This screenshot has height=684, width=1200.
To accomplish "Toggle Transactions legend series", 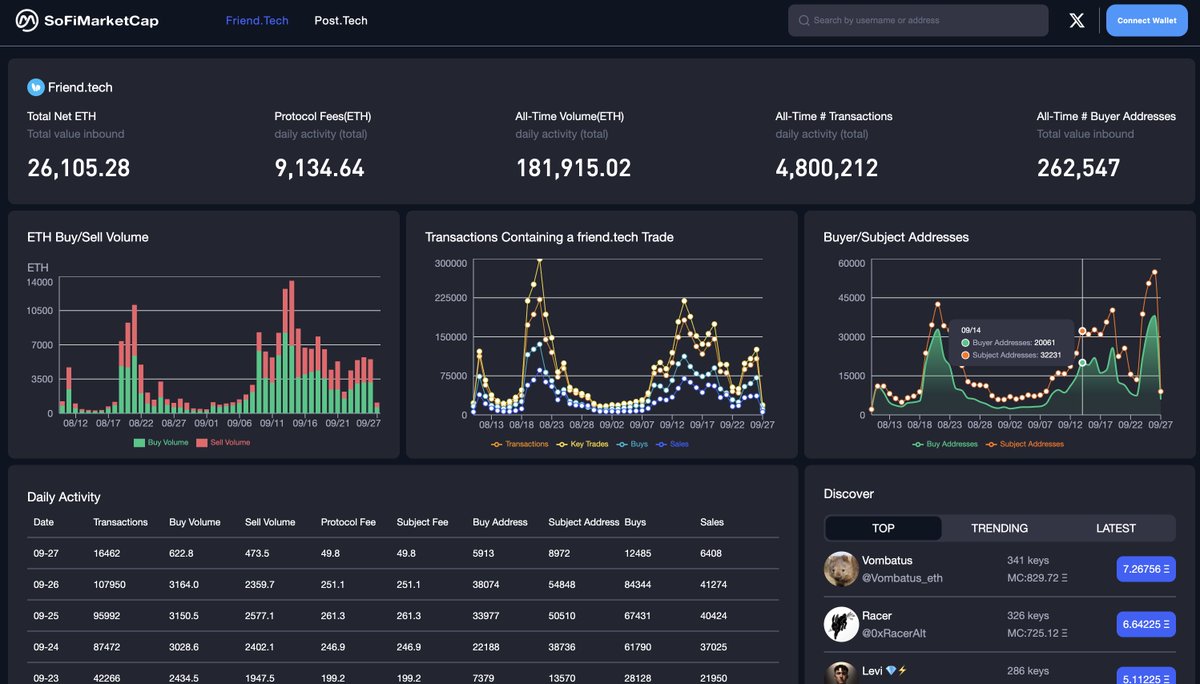I will [x=519, y=444].
